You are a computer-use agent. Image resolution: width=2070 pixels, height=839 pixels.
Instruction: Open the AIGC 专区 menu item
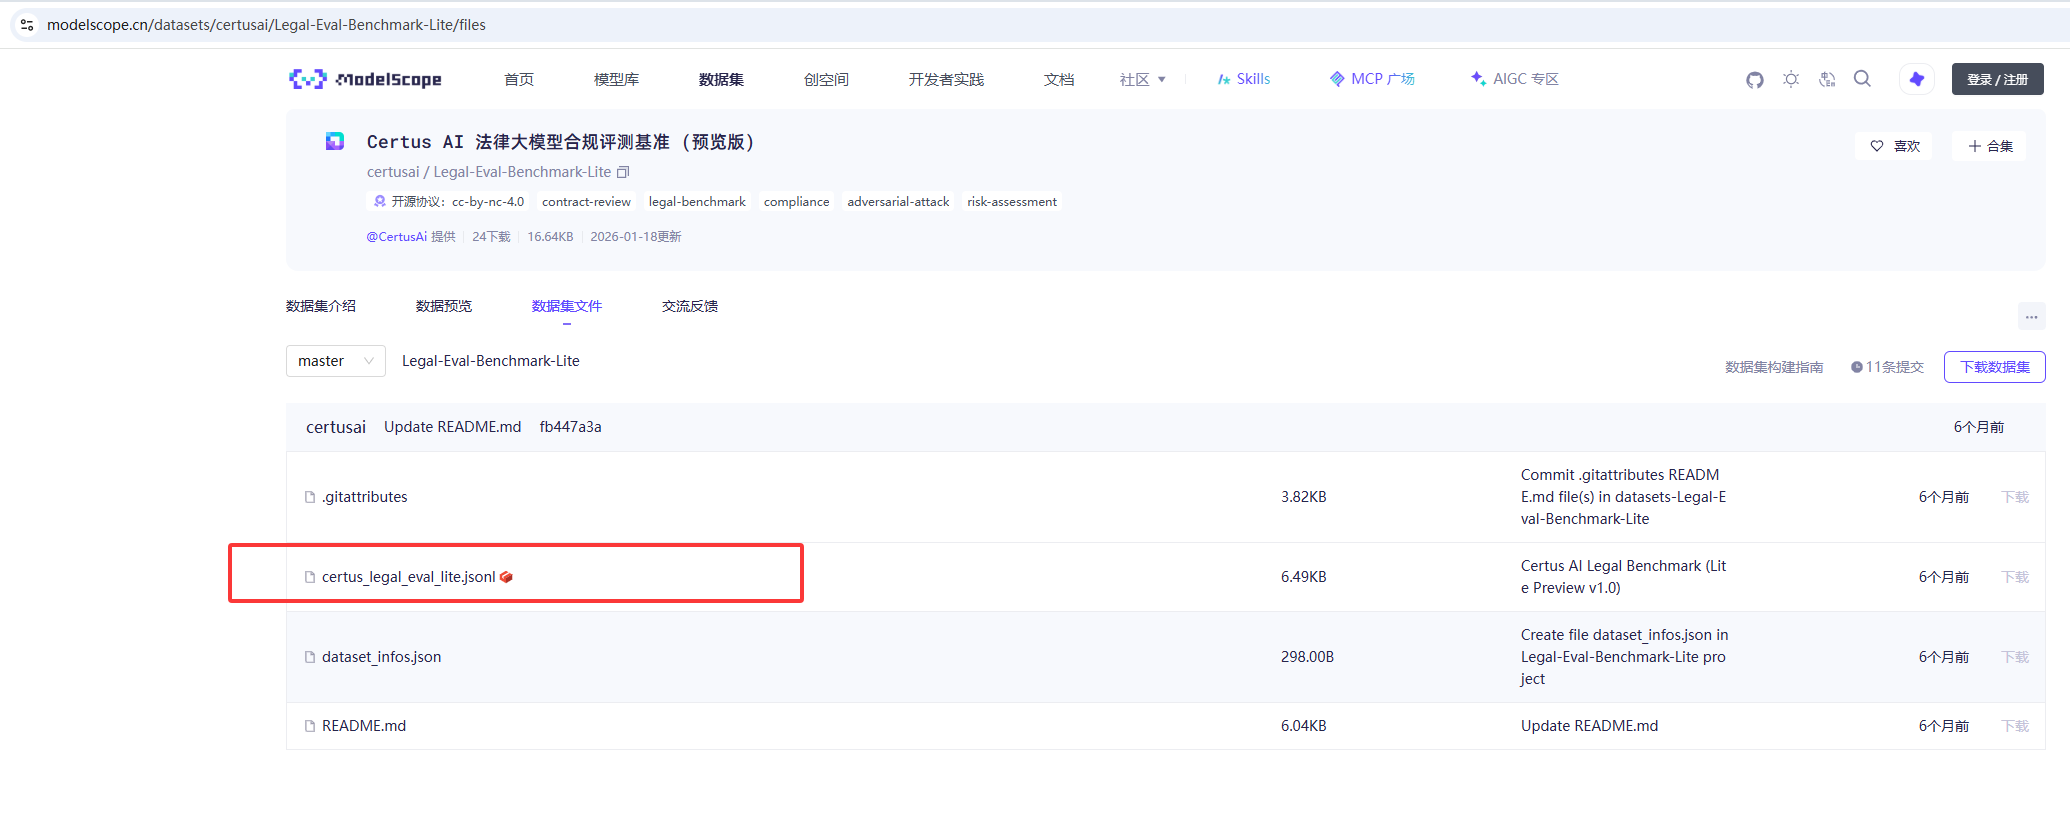click(x=1514, y=79)
